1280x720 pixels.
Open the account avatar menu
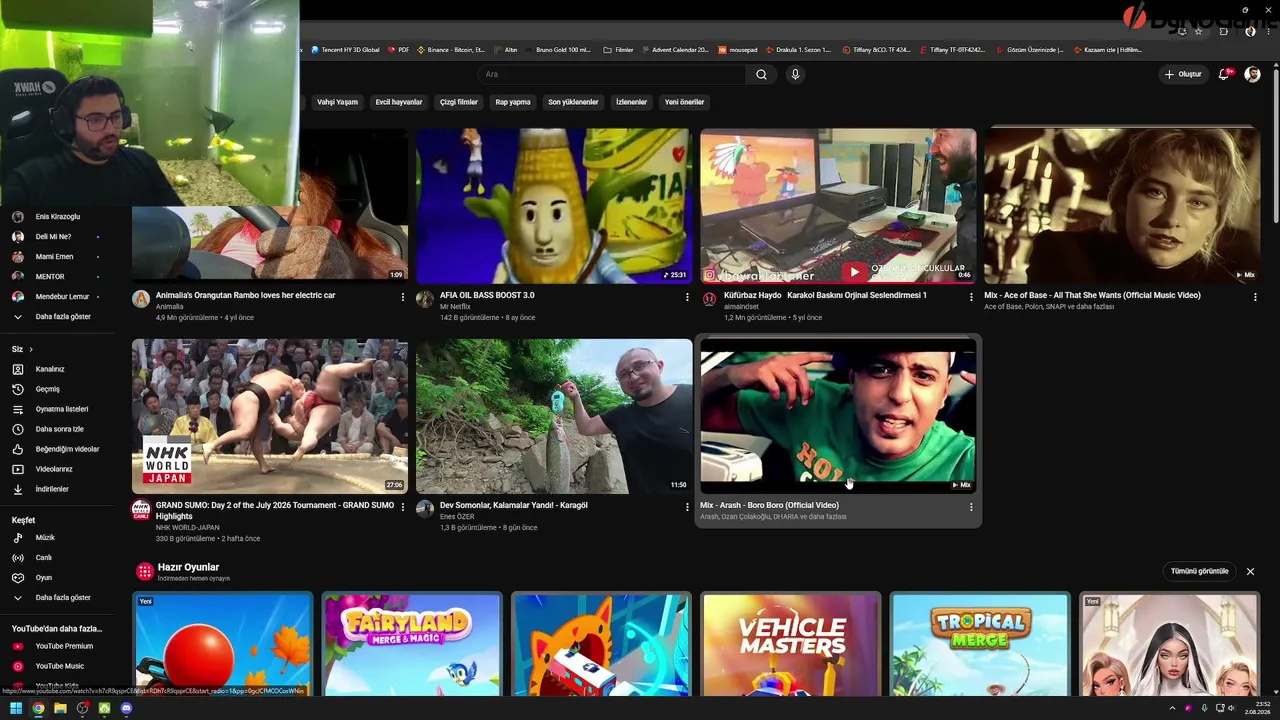[1252, 74]
